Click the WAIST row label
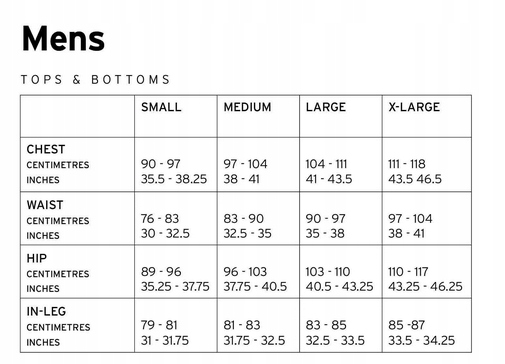Viewport: 505px width, 364px height. coord(45,205)
